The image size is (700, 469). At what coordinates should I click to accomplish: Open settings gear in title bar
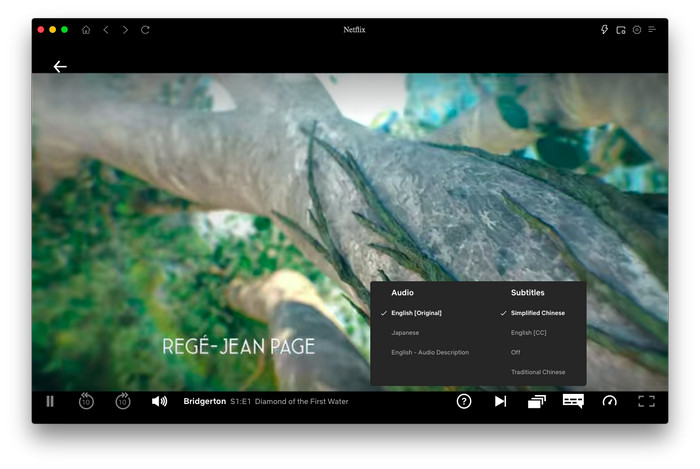(637, 29)
